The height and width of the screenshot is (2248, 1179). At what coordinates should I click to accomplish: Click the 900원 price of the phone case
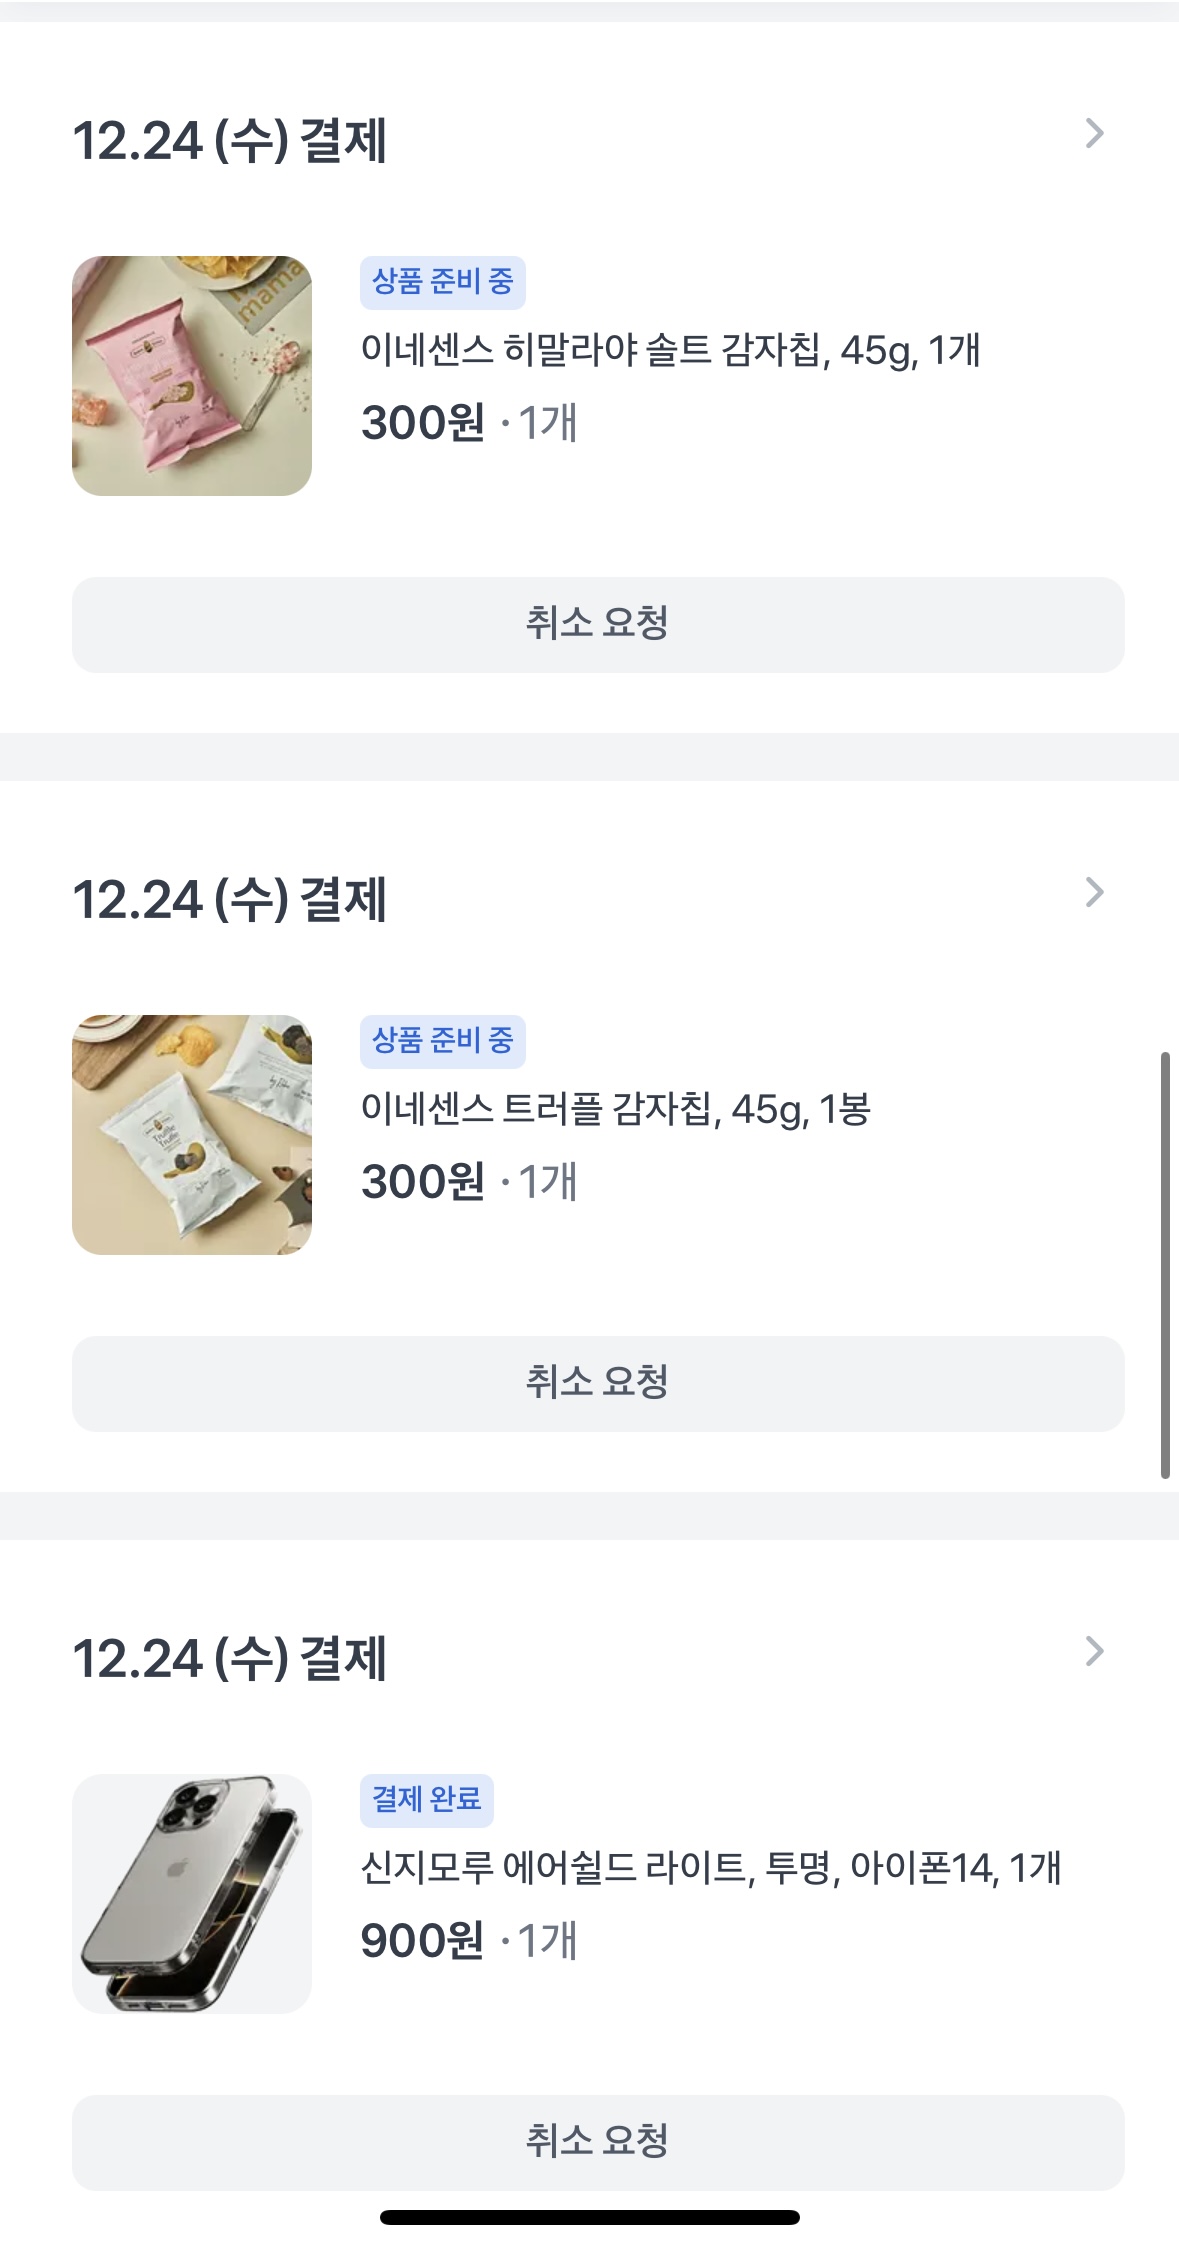pyautogui.click(x=422, y=1941)
